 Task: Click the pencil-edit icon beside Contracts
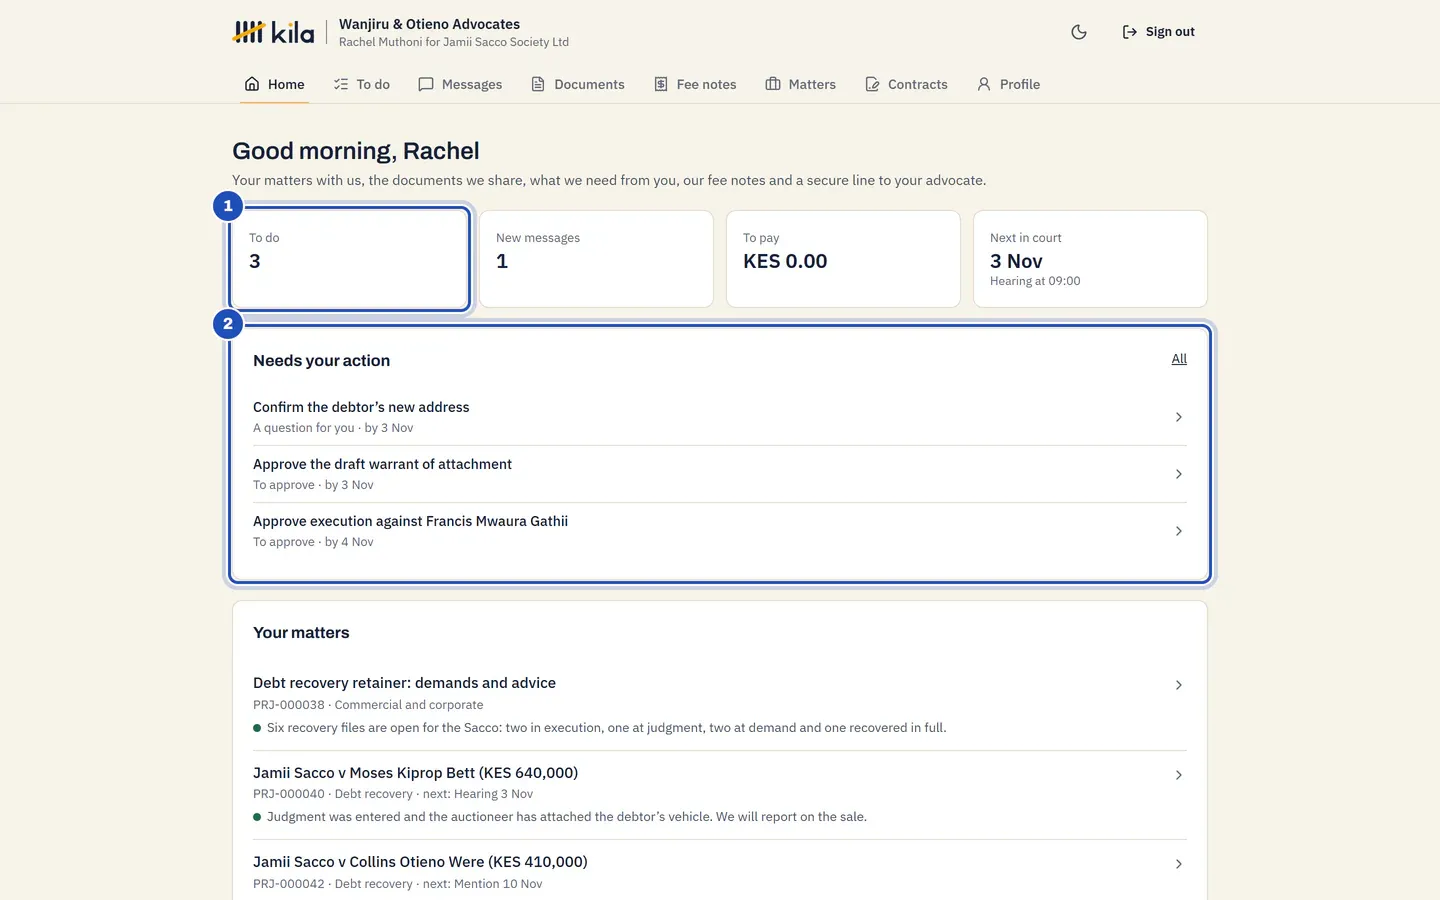coord(872,84)
